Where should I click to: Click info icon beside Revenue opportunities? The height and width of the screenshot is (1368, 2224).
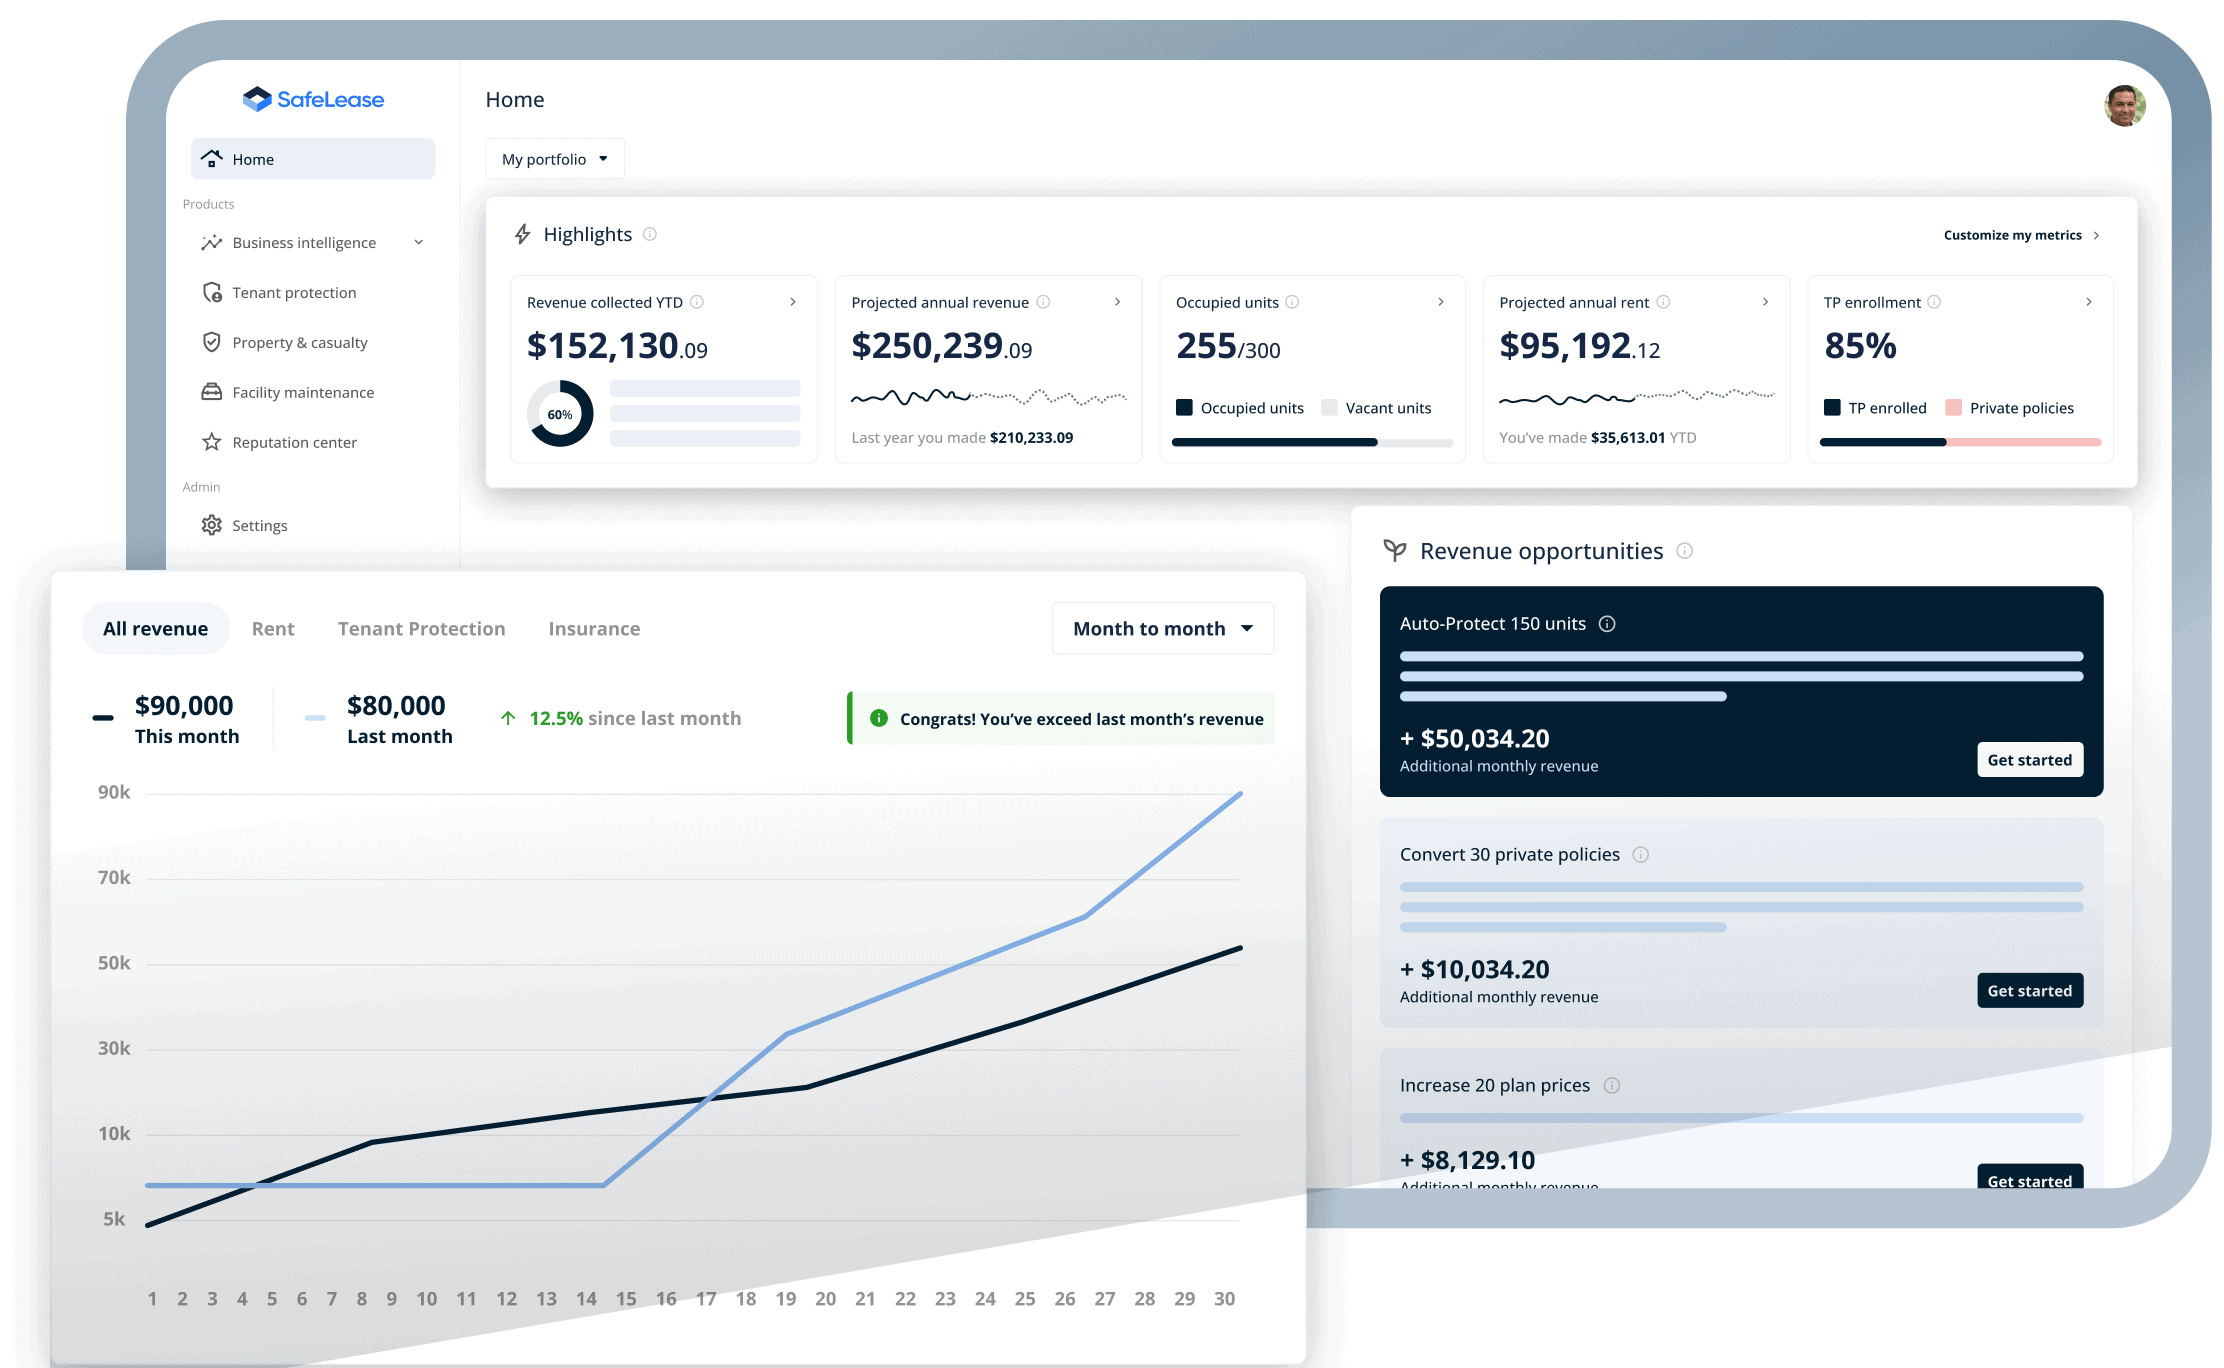tap(1685, 551)
